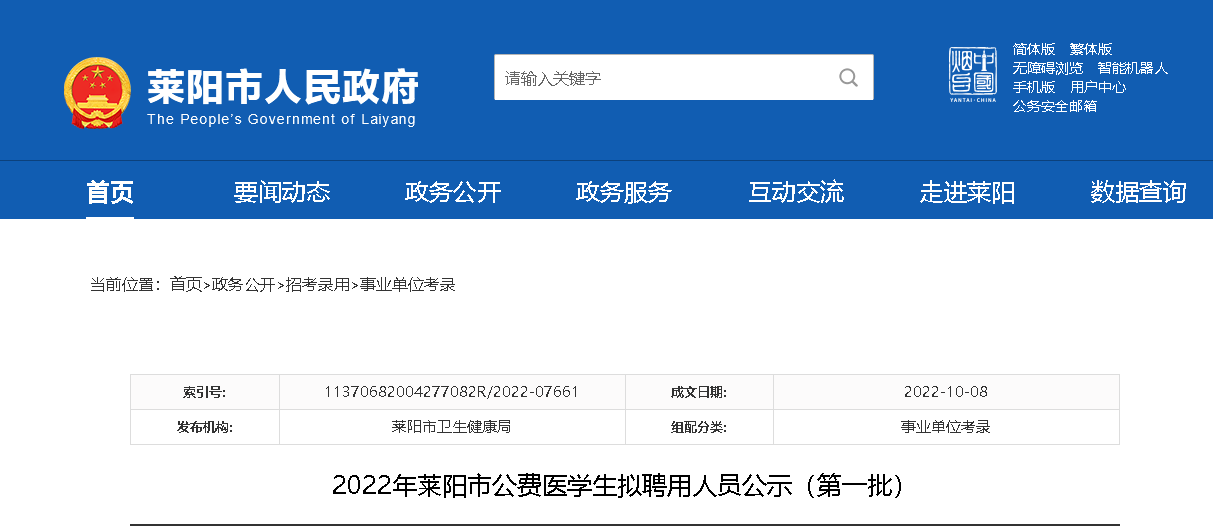The height and width of the screenshot is (527, 1213).
Task: Click the 发布机构 label cell
Action: [x=204, y=427]
